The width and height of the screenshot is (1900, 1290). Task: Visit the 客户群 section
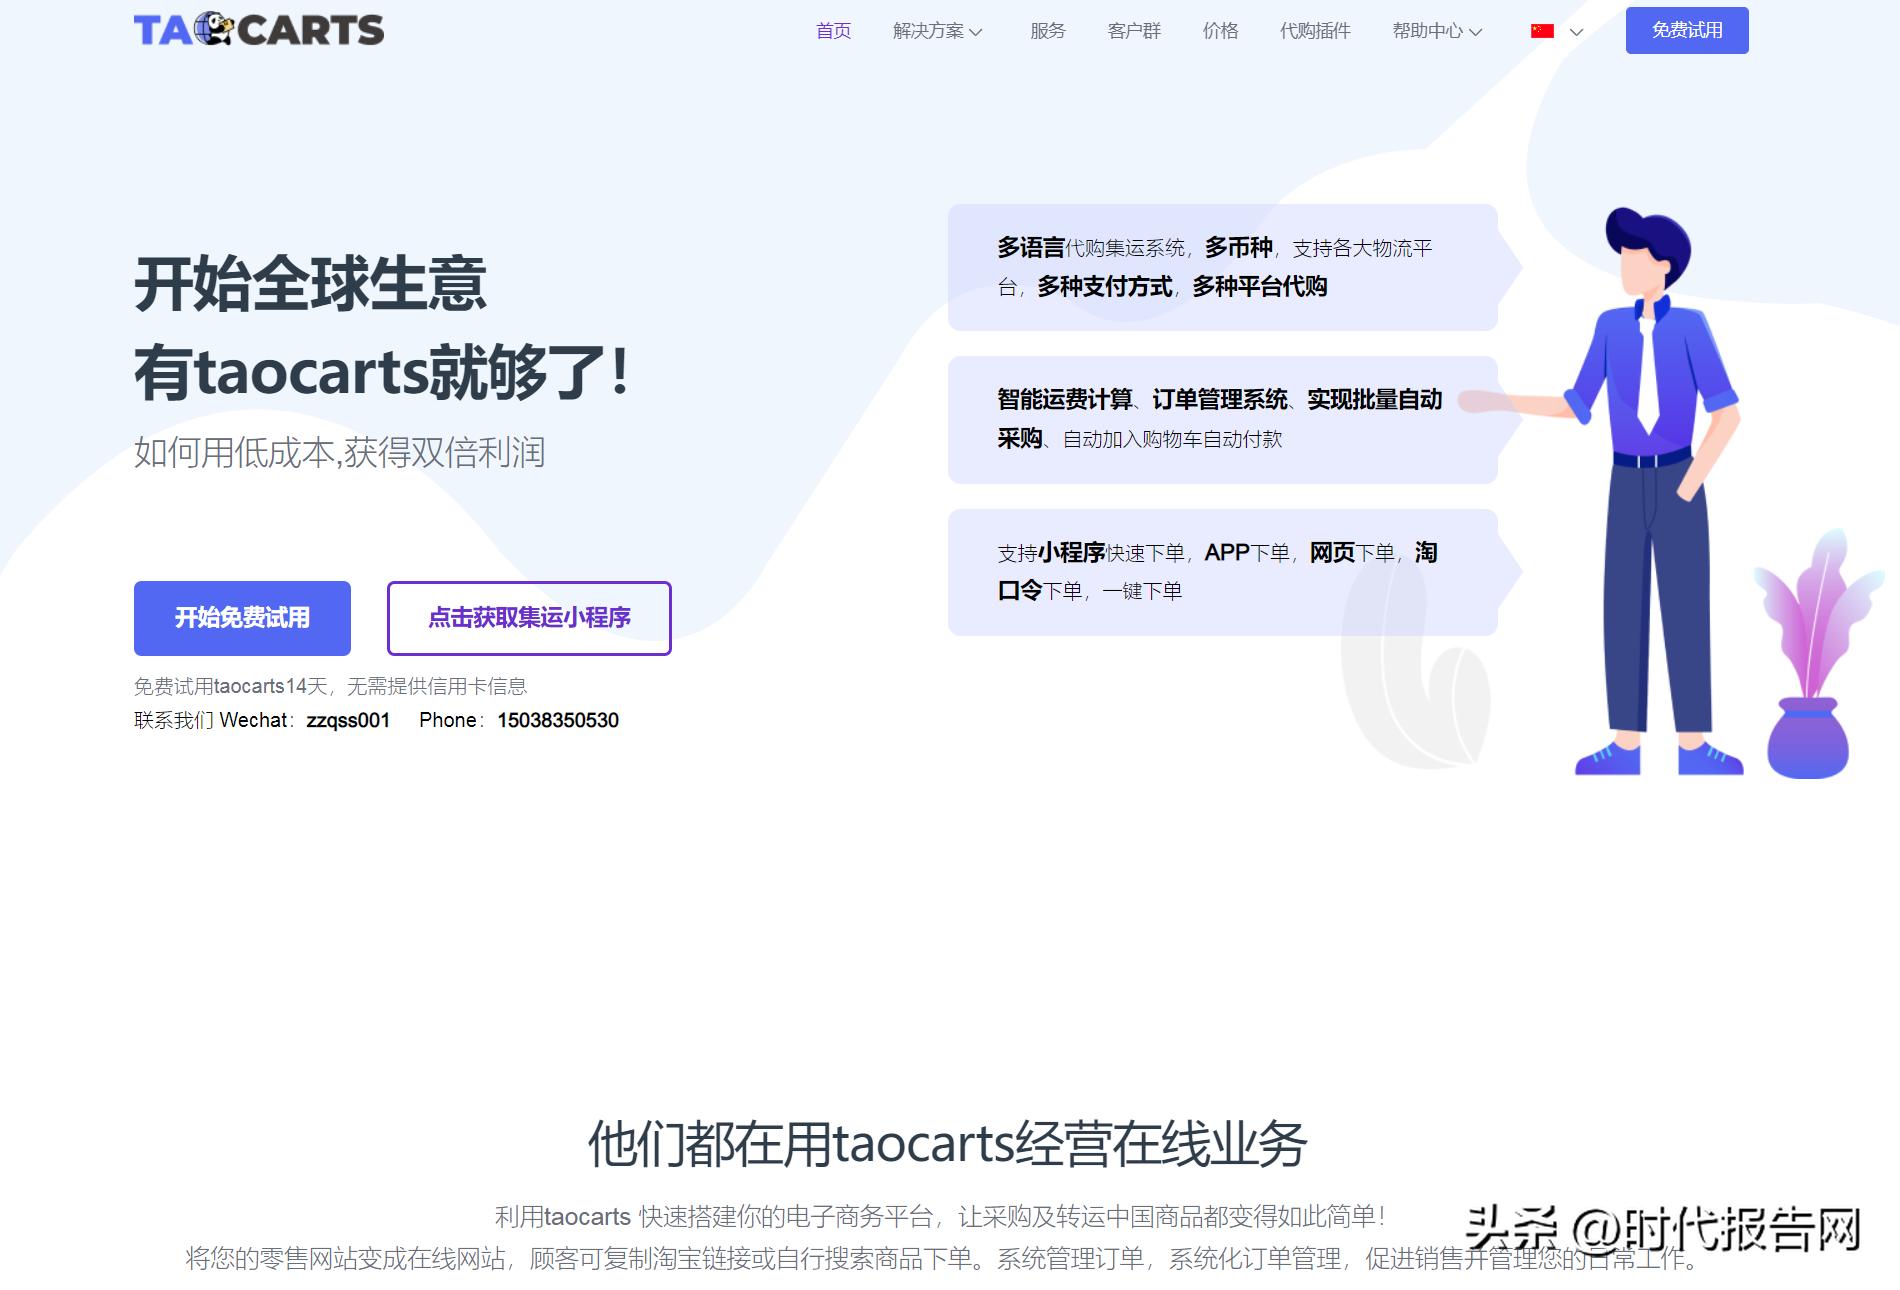1133,31
